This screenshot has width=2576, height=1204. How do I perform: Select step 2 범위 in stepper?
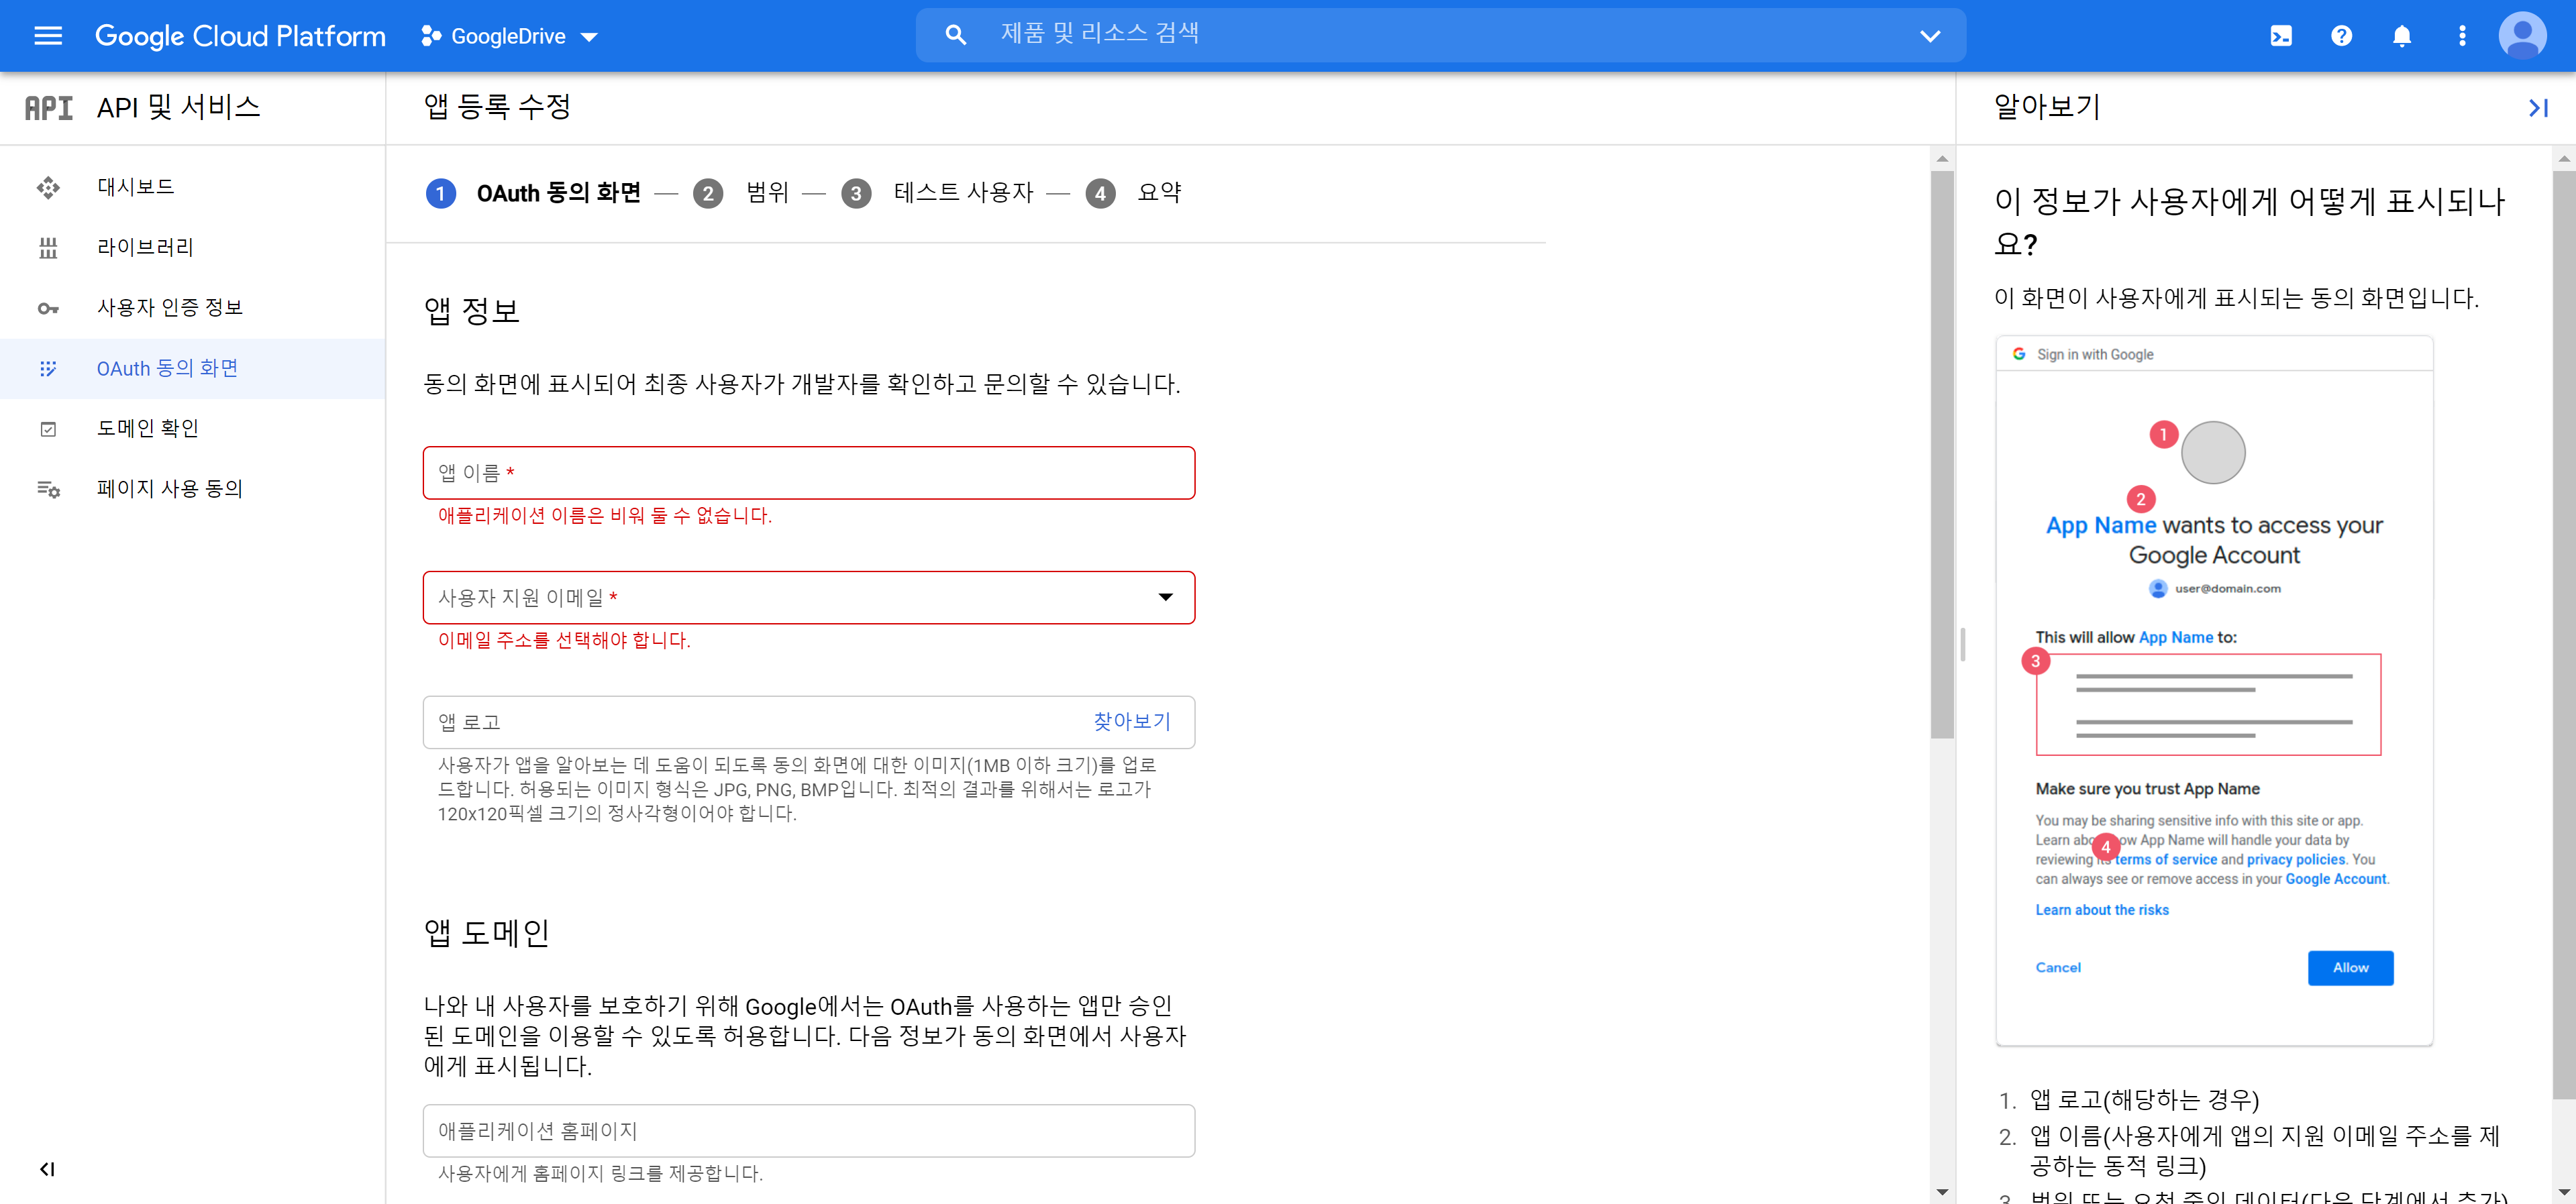(x=767, y=192)
